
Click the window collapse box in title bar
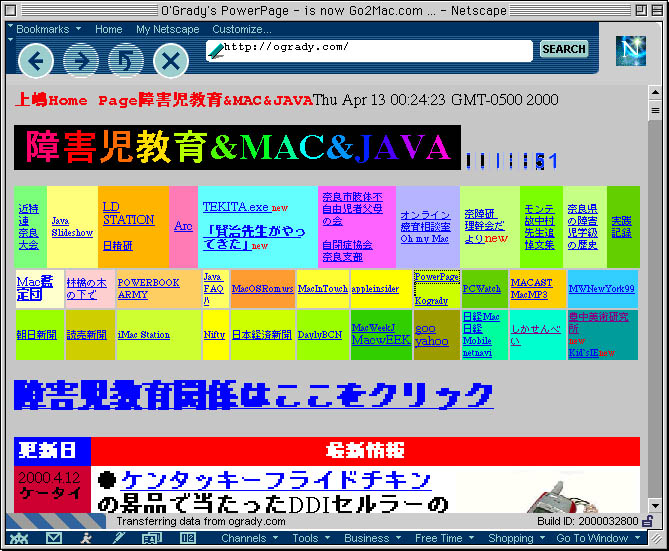pyautogui.click(x=657, y=10)
